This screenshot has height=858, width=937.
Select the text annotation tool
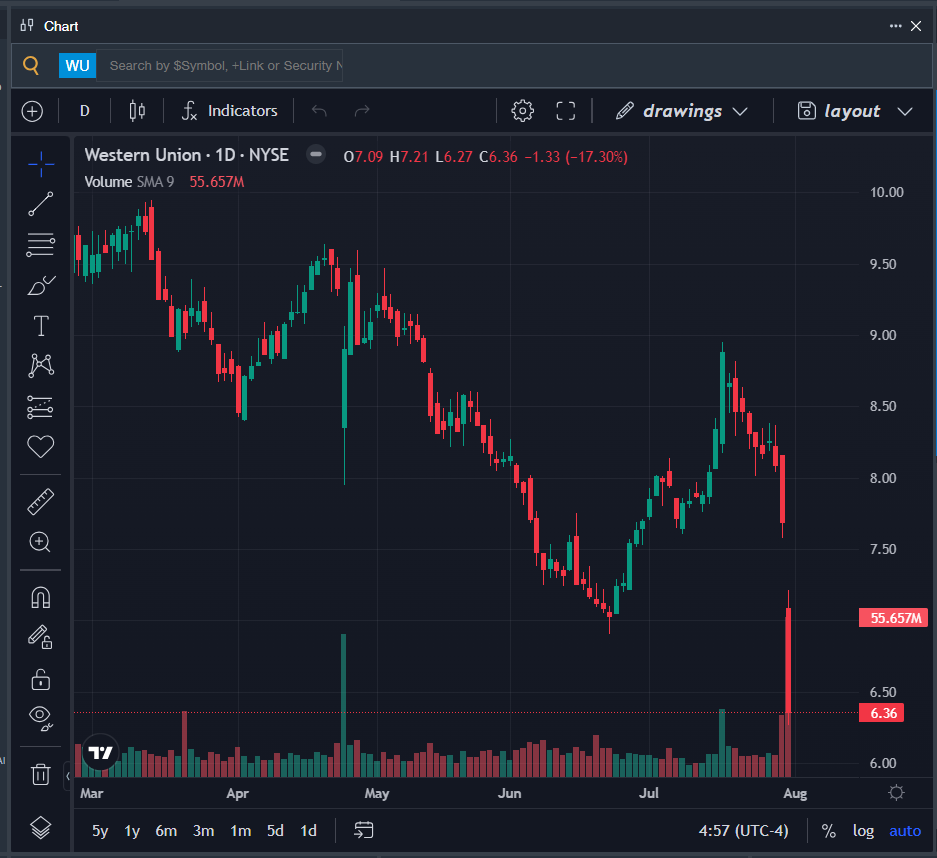pyautogui.click(x=41, y=326)
